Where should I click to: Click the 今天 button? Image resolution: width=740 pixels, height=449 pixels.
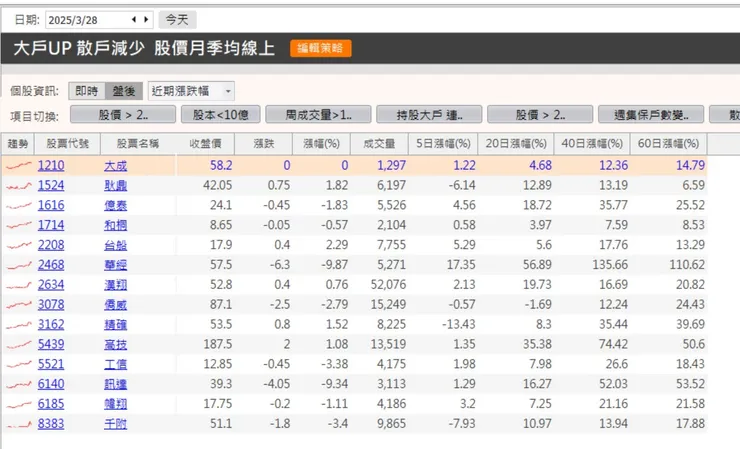point(177,20)
